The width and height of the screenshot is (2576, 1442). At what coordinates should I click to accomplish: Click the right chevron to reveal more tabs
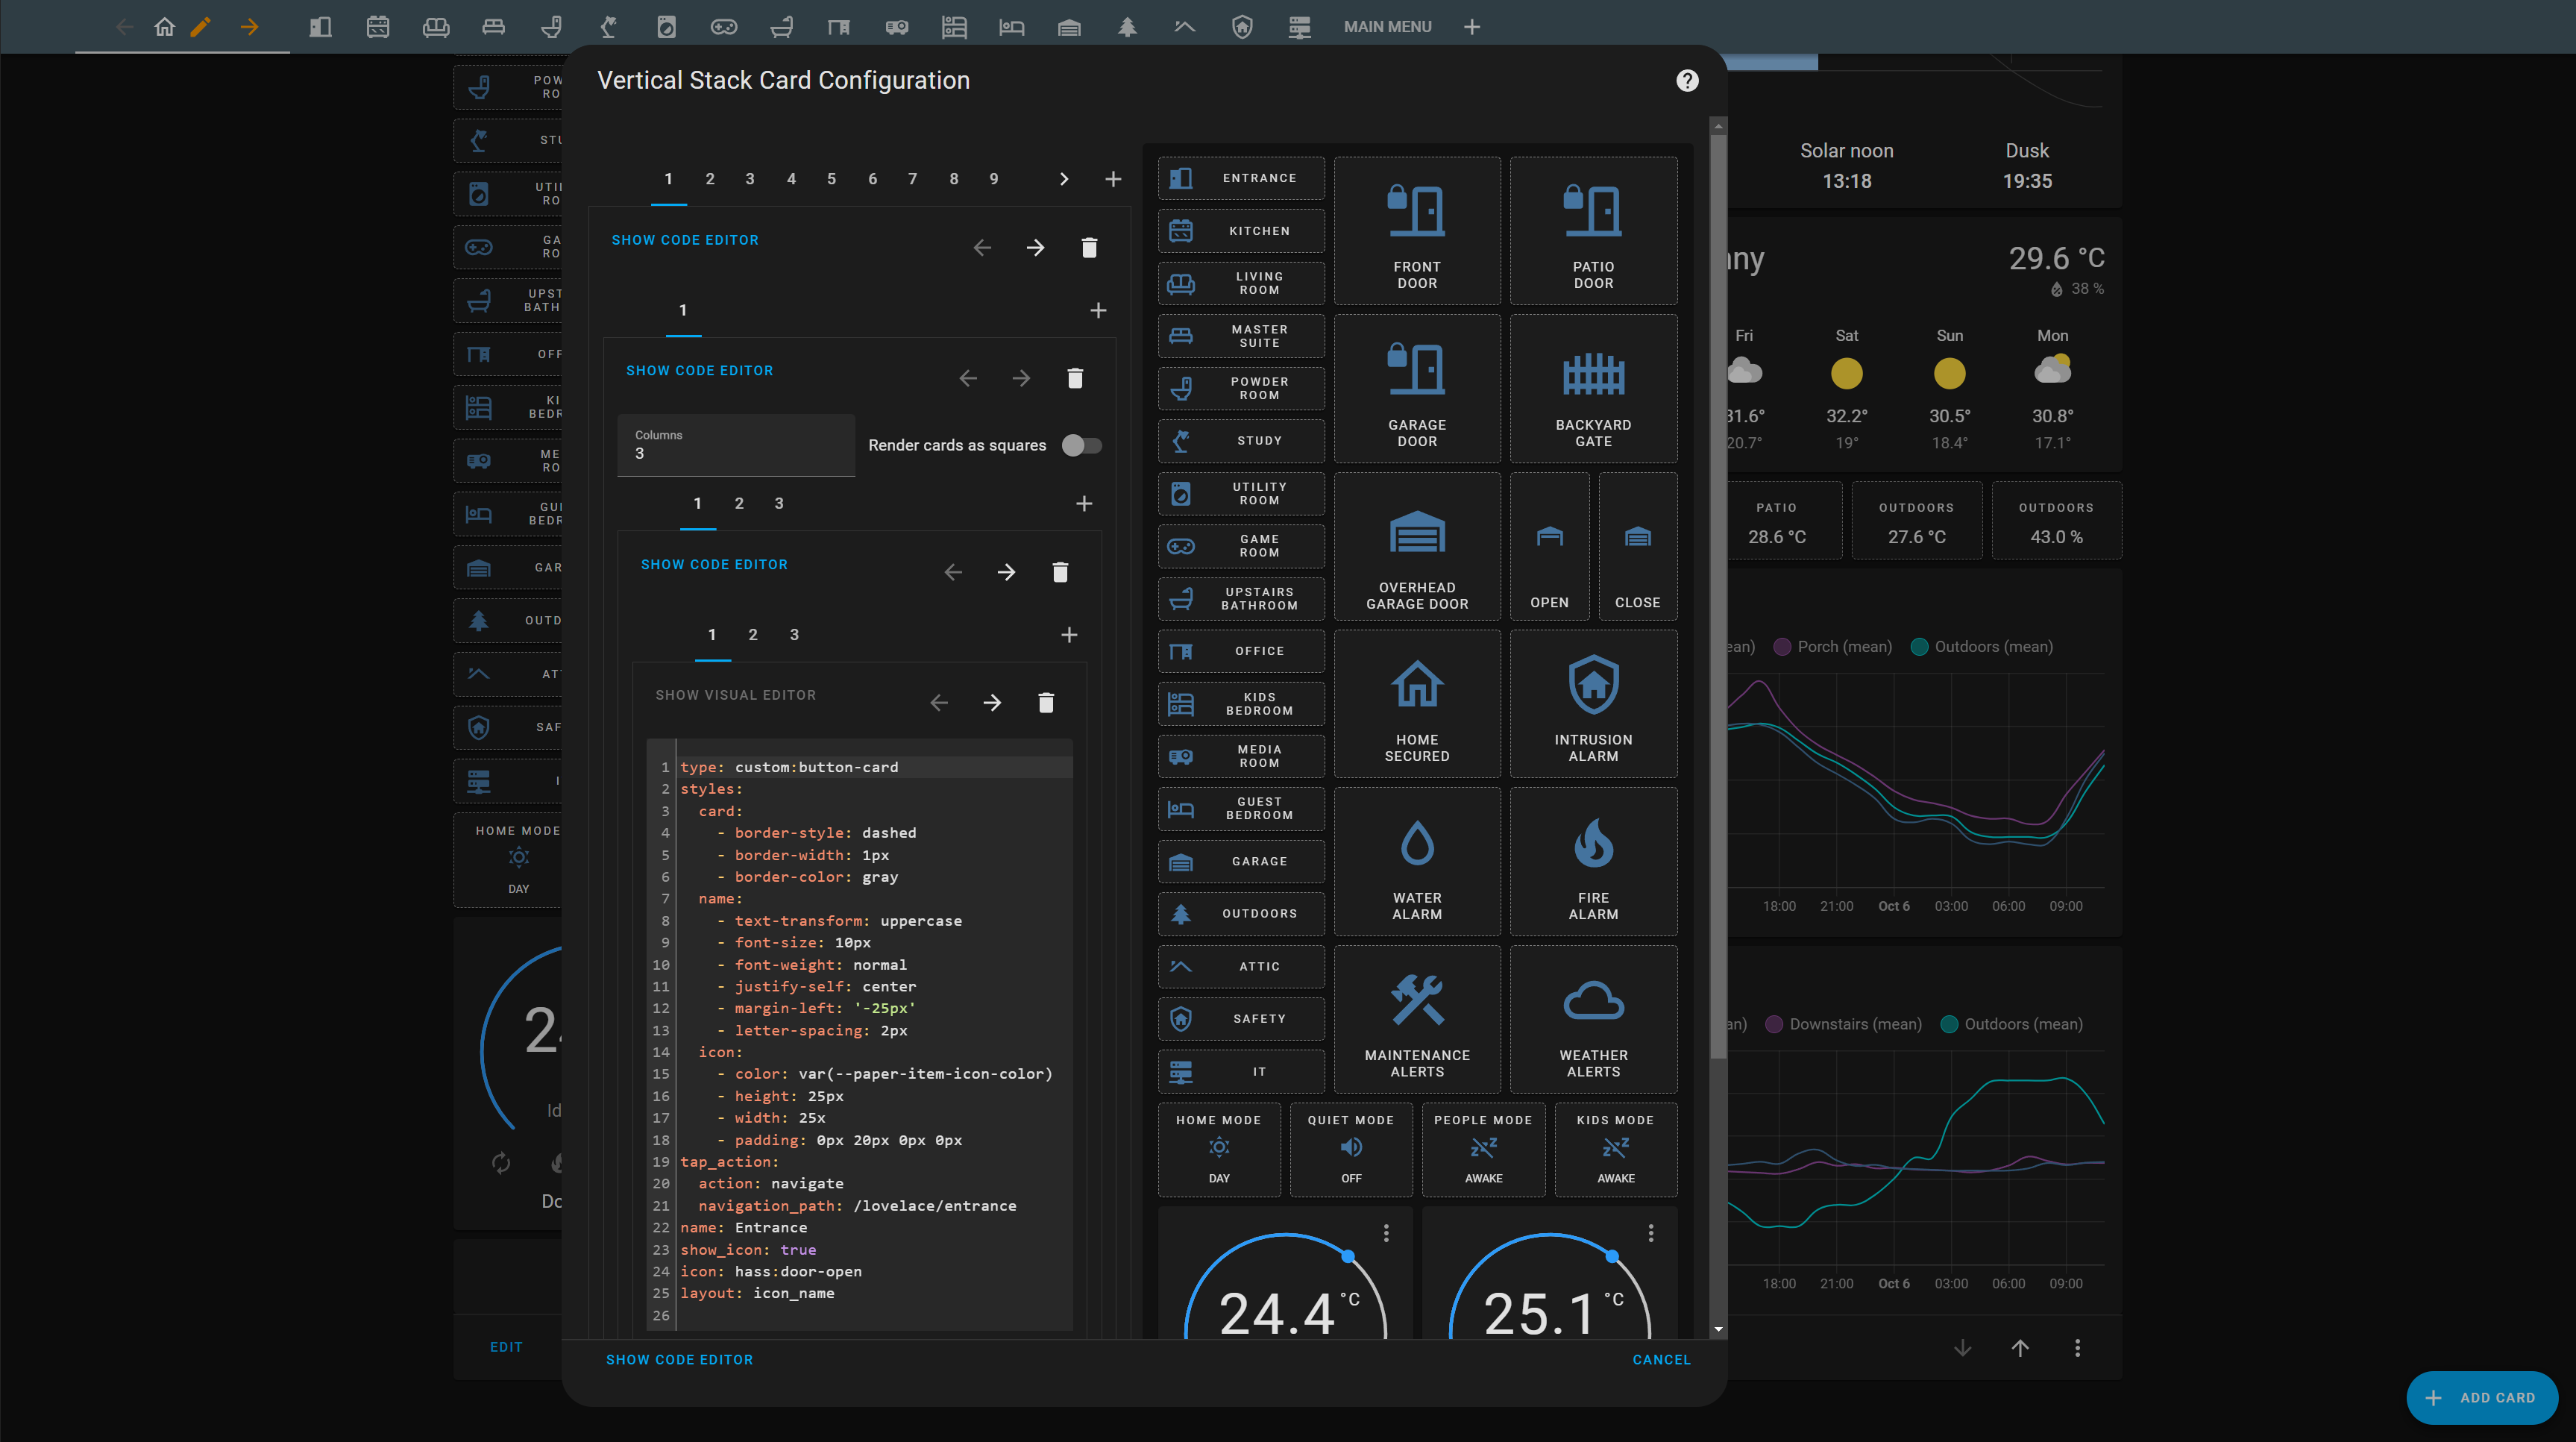pyautogui.click(x=1063, y=179)
